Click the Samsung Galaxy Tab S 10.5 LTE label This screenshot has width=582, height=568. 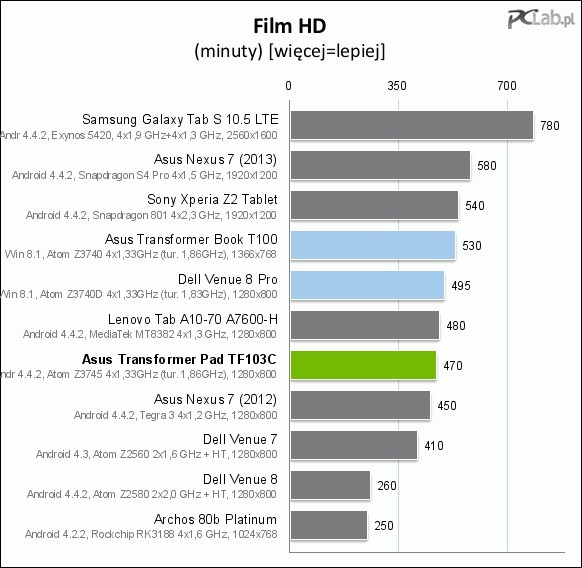coord(180,120)
